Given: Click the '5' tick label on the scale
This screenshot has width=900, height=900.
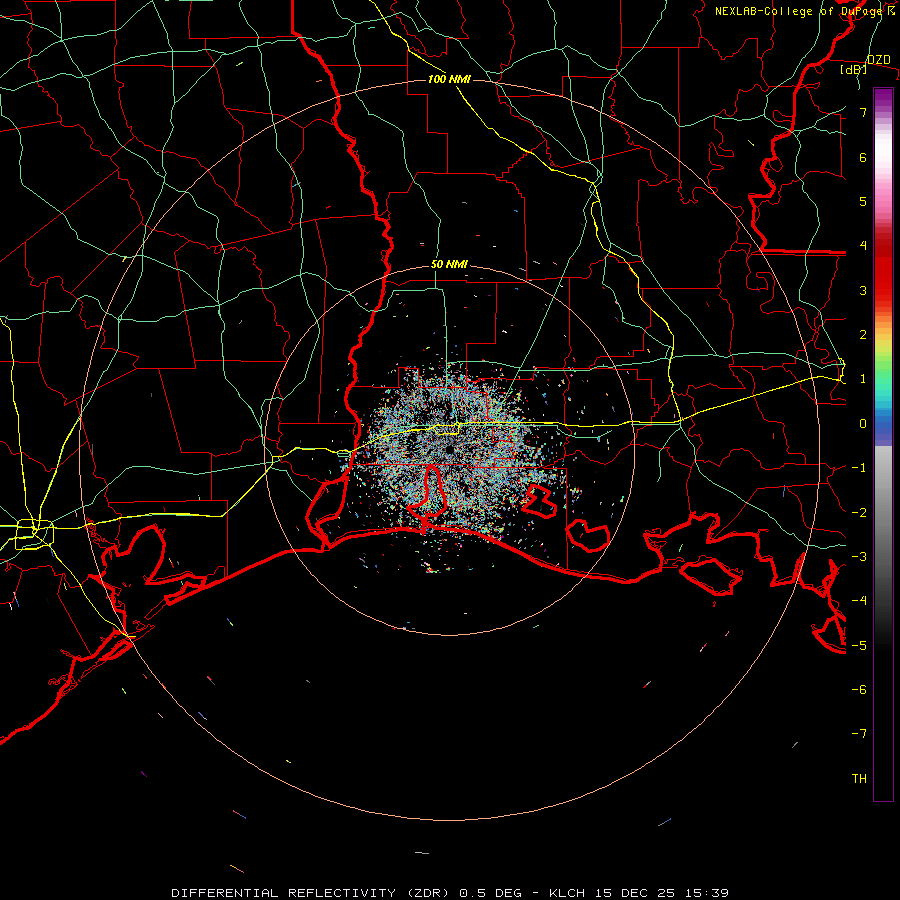Looking at the screenshot, I should point(863,201).
